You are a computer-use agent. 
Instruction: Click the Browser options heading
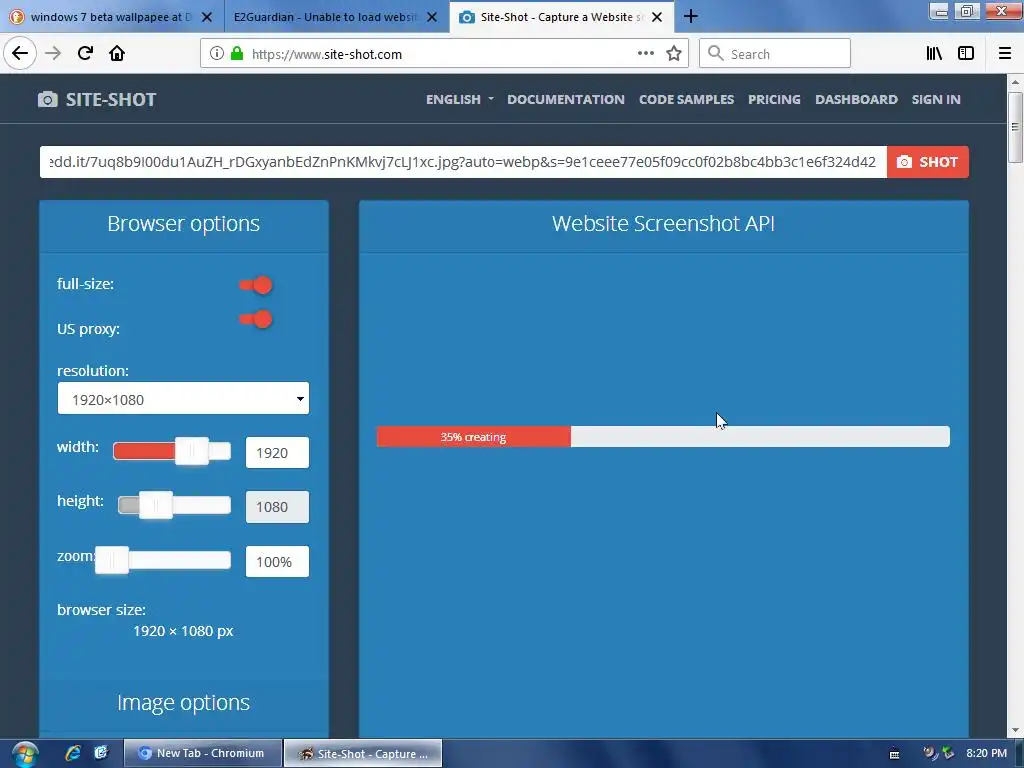[184, 223]
